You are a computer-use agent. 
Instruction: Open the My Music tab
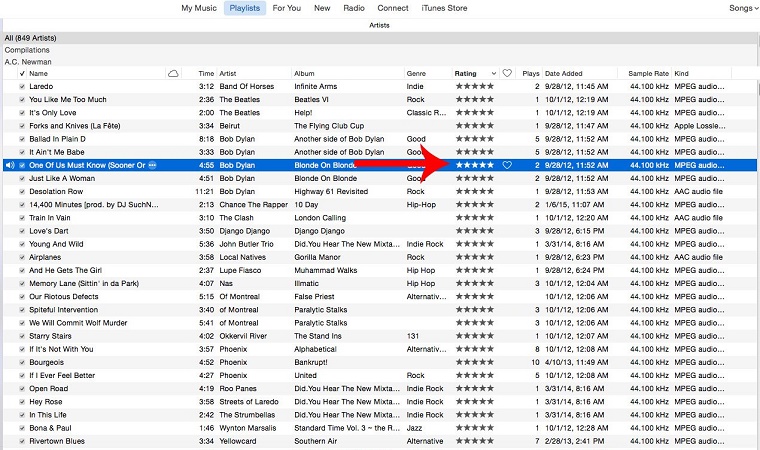199,8
